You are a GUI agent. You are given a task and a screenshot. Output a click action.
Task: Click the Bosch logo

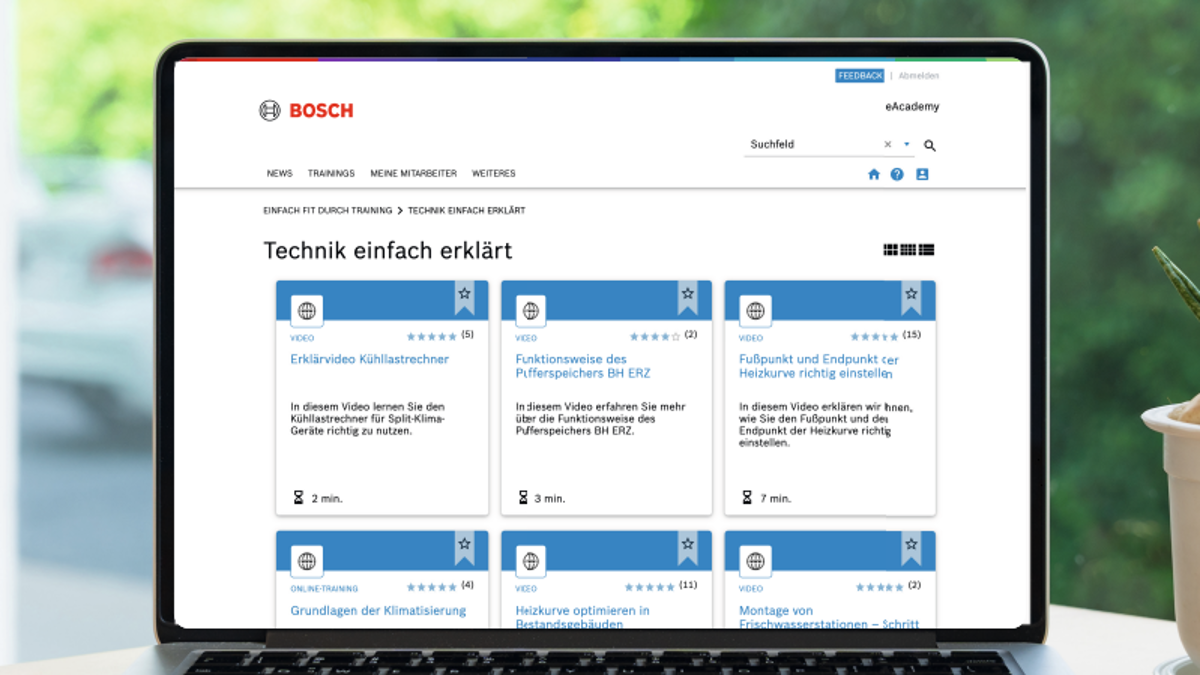pyautogui.click(x=306, y=111)
